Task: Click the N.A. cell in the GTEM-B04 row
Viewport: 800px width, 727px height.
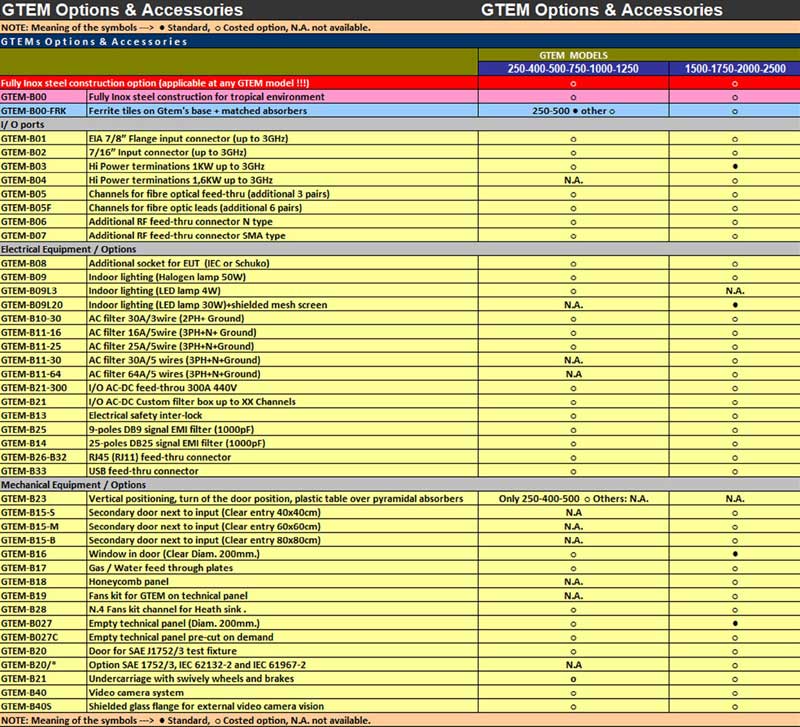Action: [x=573, y=180]
